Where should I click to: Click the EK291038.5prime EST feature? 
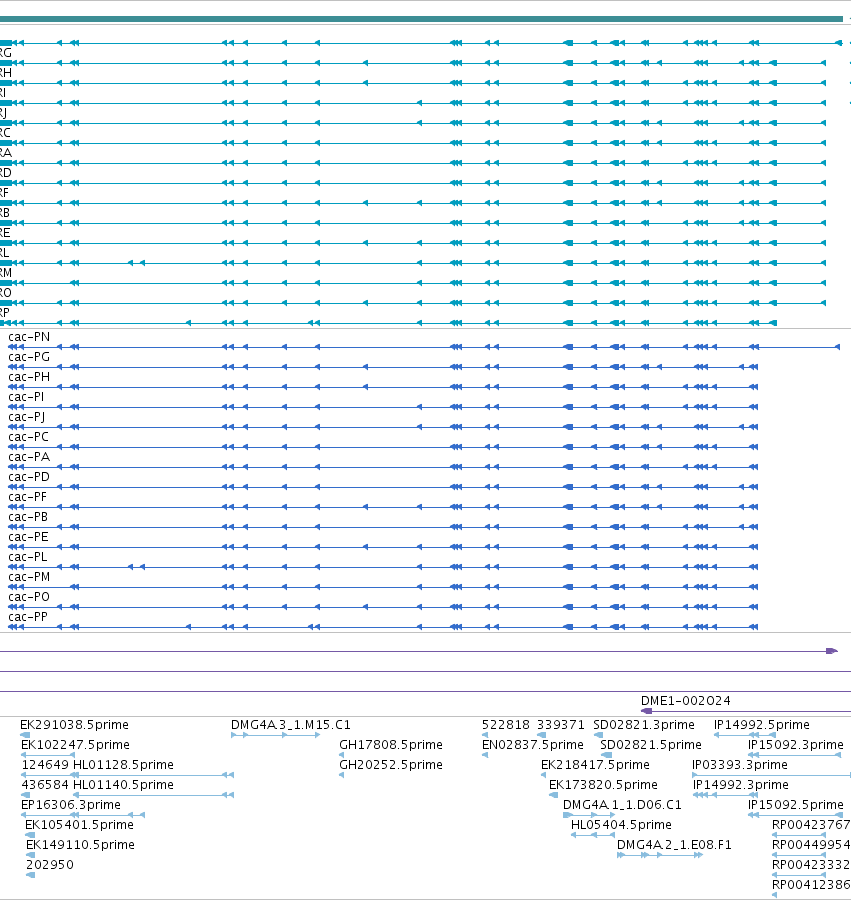(x=25, y=735)
